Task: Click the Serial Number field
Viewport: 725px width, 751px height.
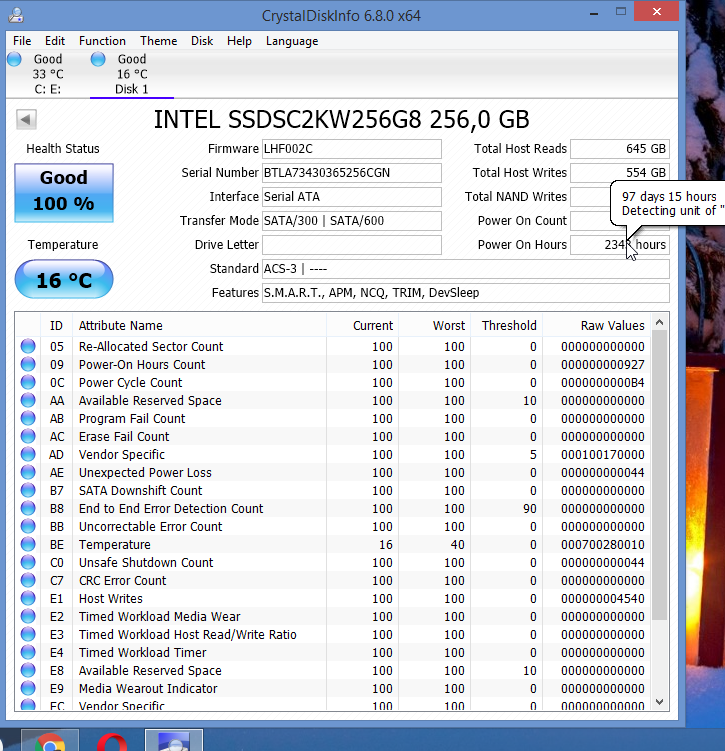Action: (351, 173)
